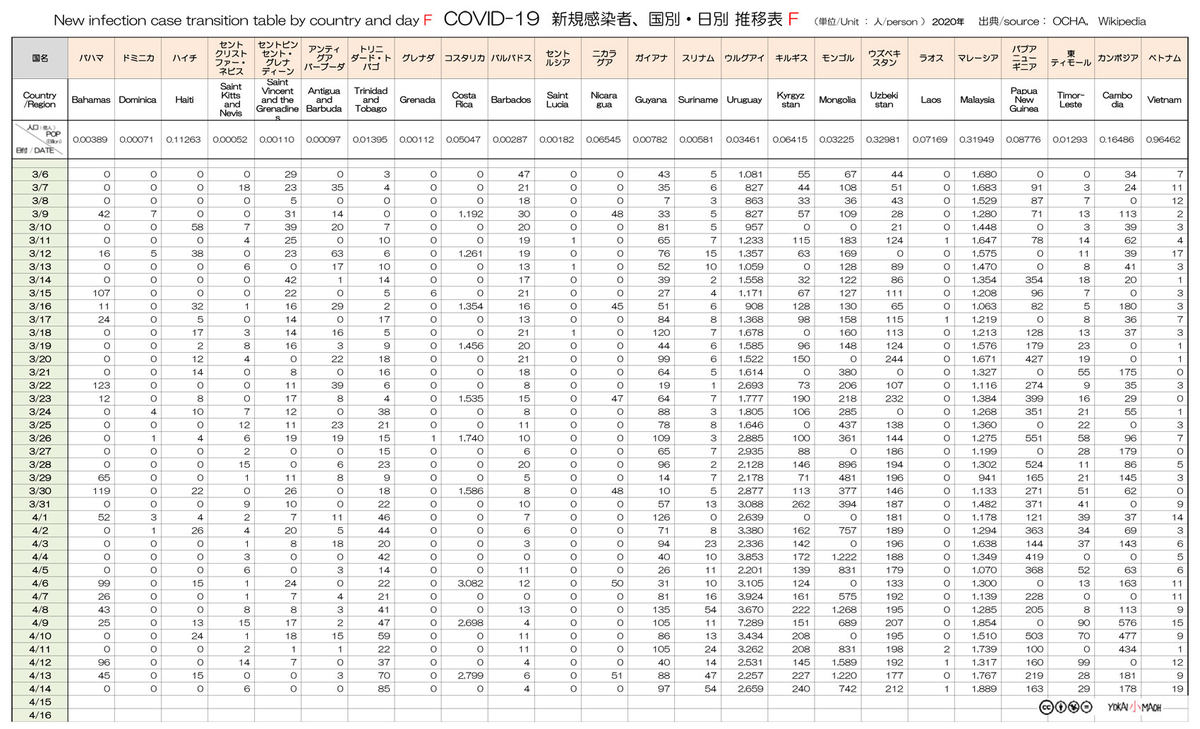The image size is (1200, 729).
Task: Select the Laos column header
Action: pos(931,100)
